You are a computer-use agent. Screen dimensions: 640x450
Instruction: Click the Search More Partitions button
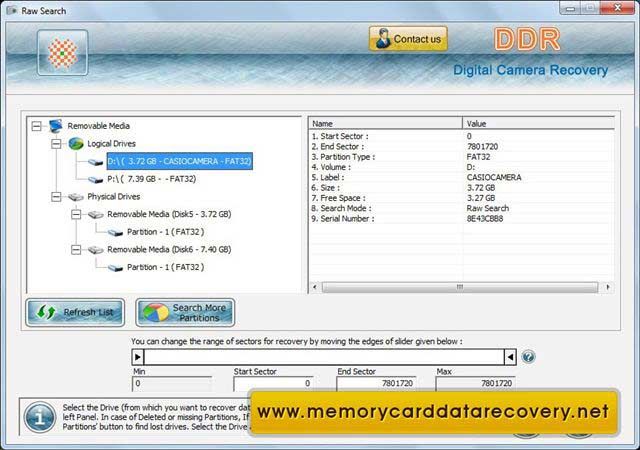[x=186, y=312]
